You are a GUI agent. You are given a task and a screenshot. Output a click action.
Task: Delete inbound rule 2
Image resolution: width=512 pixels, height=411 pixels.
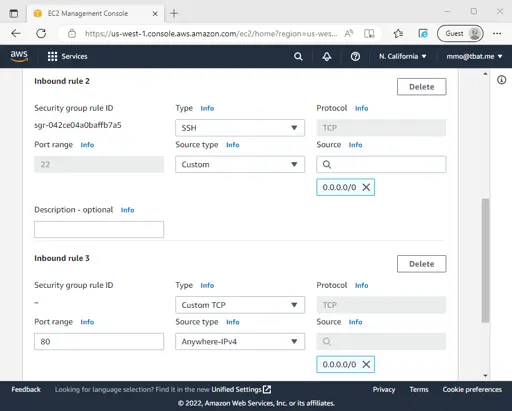(x=422, y=87)
